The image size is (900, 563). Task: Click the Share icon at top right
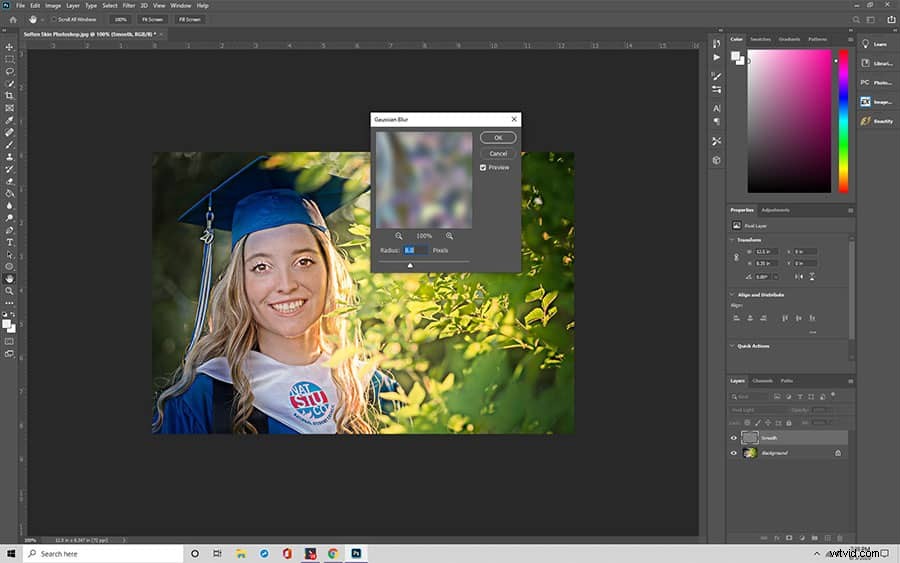click(x=891, y=20)
